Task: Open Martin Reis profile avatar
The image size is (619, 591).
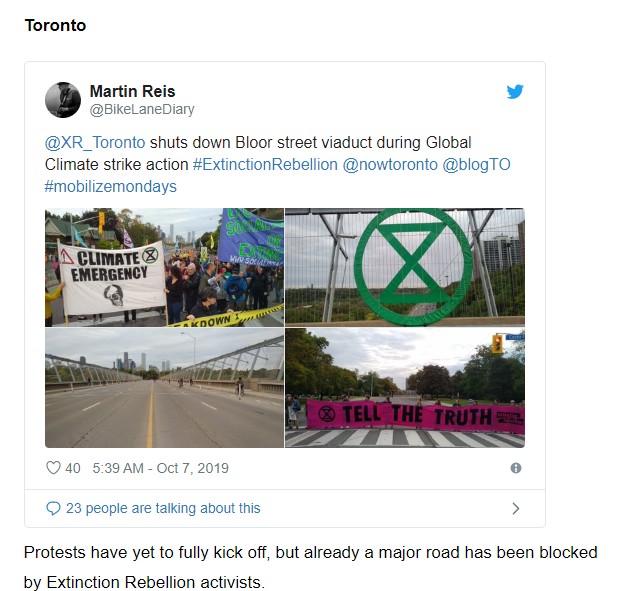Action: click(63, 100)
